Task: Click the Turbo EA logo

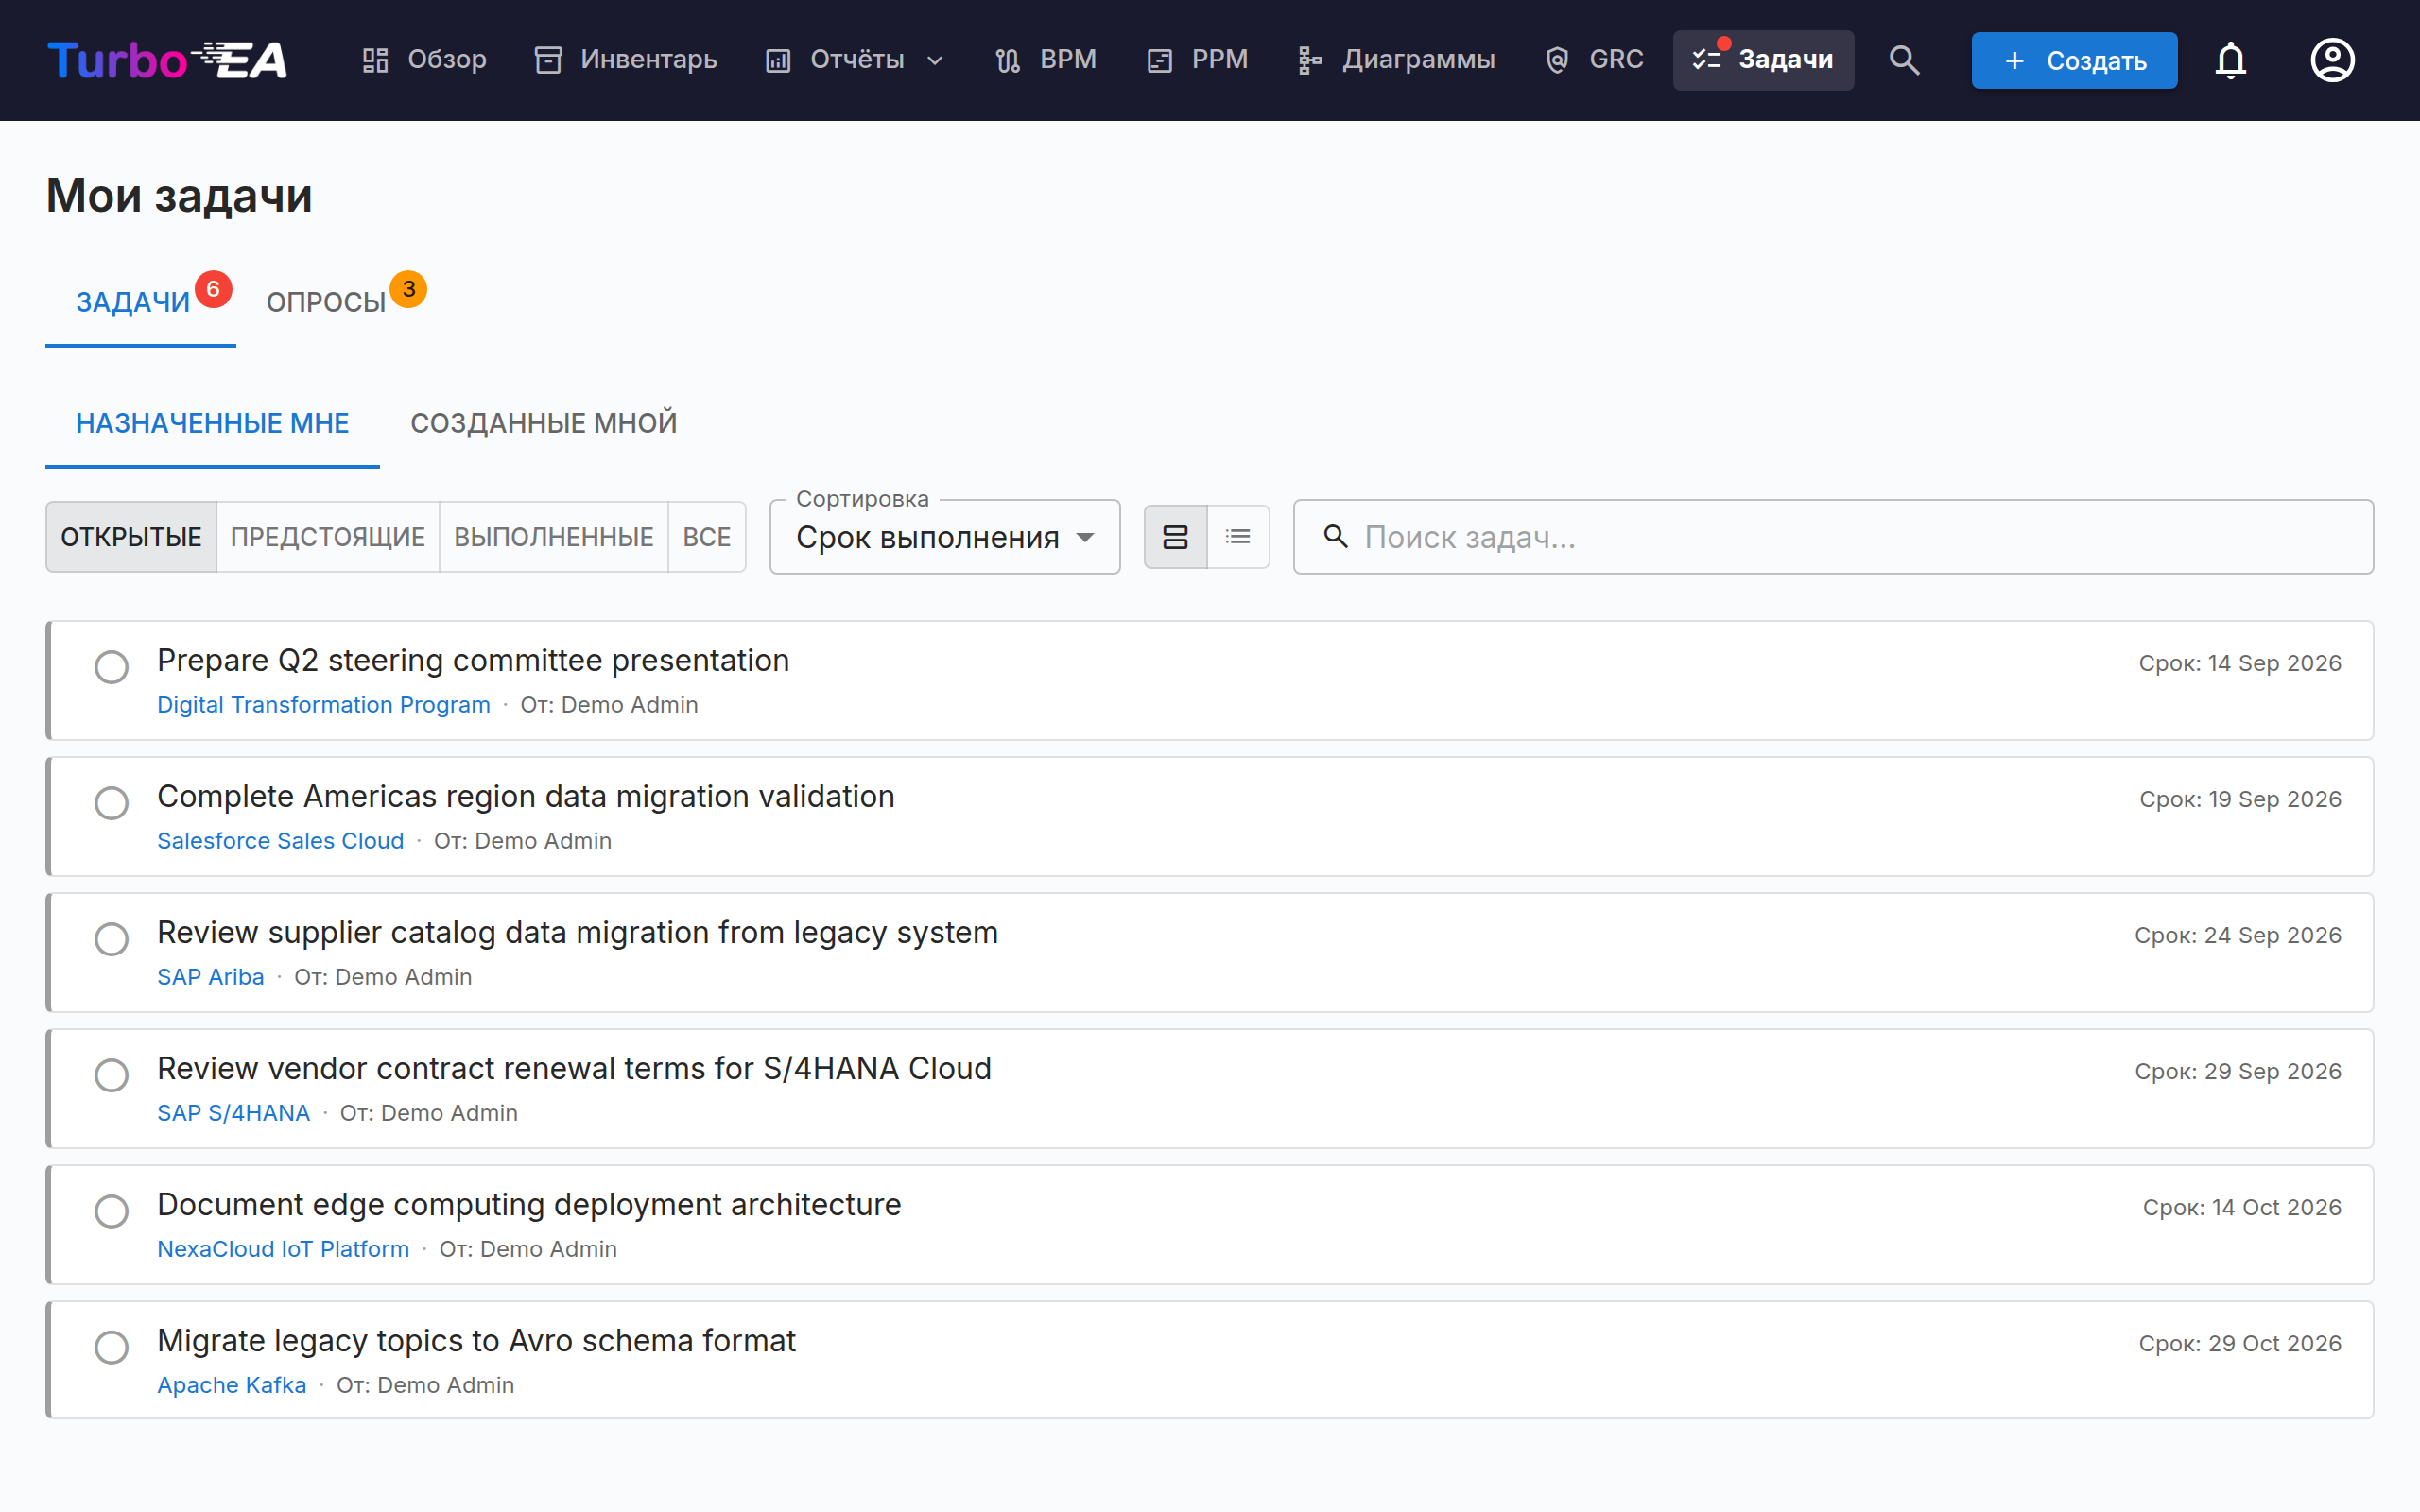Action: [x=167, y=60]
